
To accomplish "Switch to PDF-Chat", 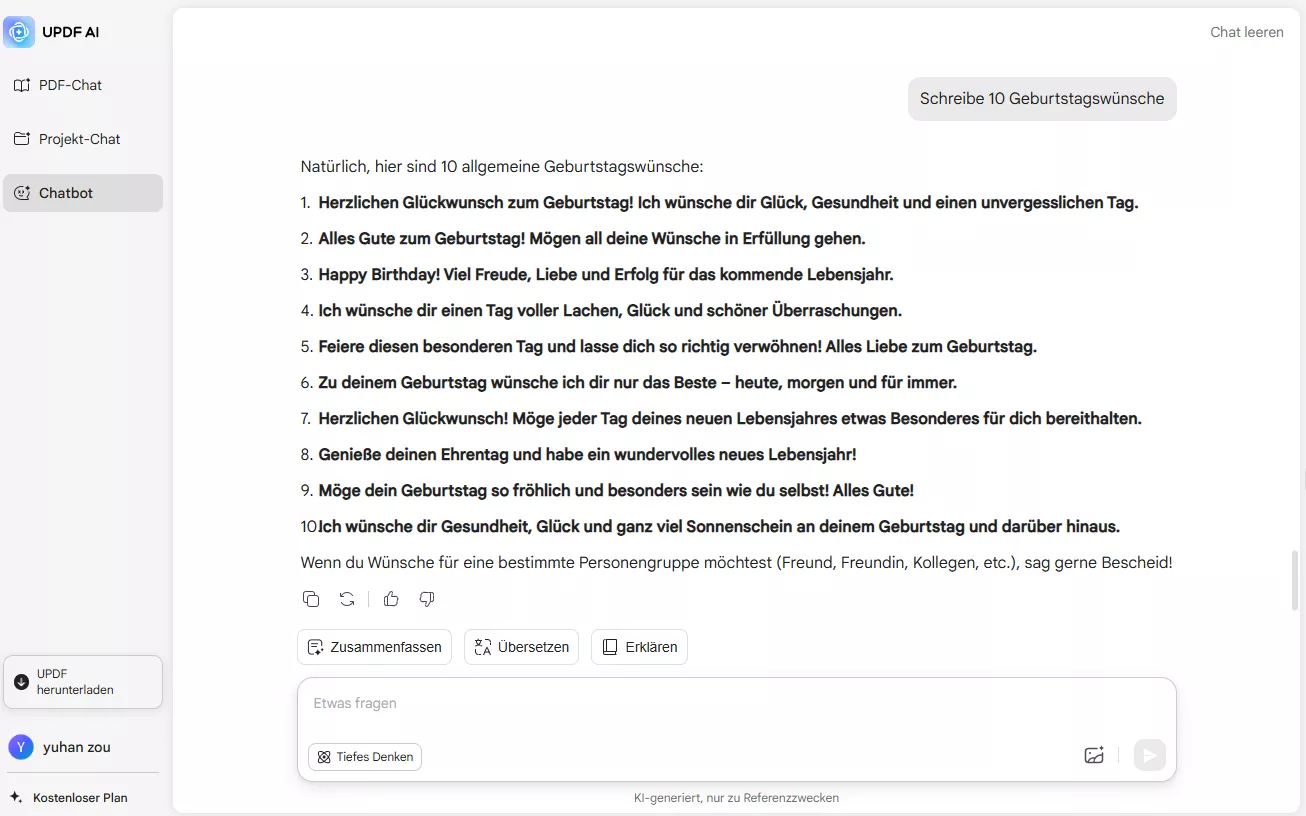I will [70, 85].
